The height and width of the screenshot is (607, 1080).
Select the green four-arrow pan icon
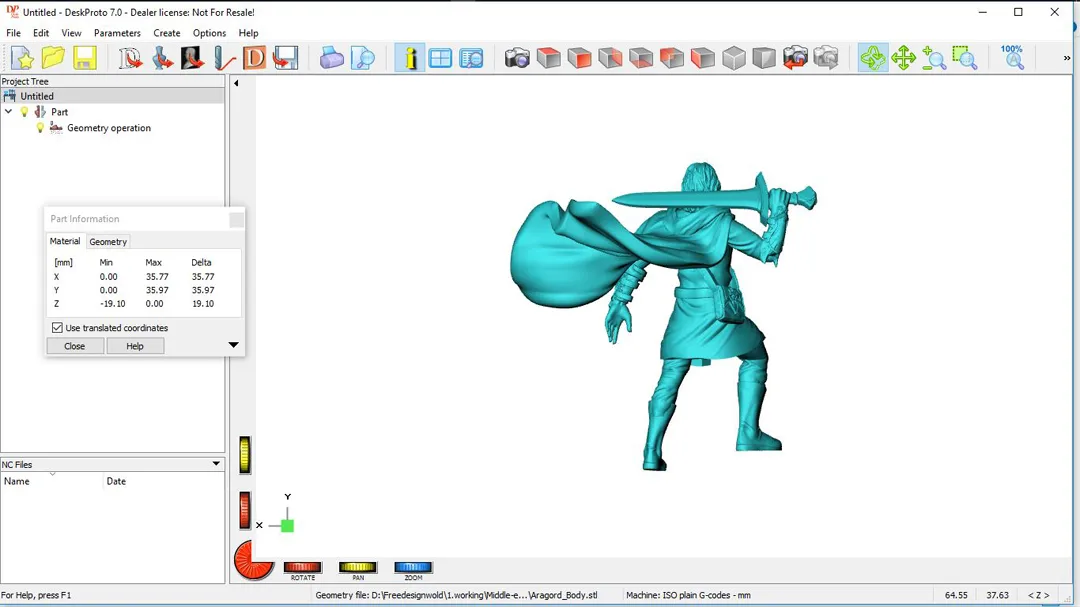(903, 58)
